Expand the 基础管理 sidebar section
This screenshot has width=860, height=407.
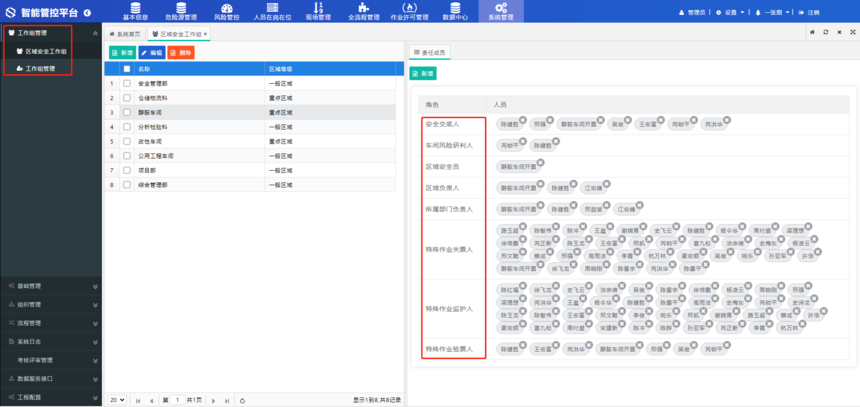(50, 287)
